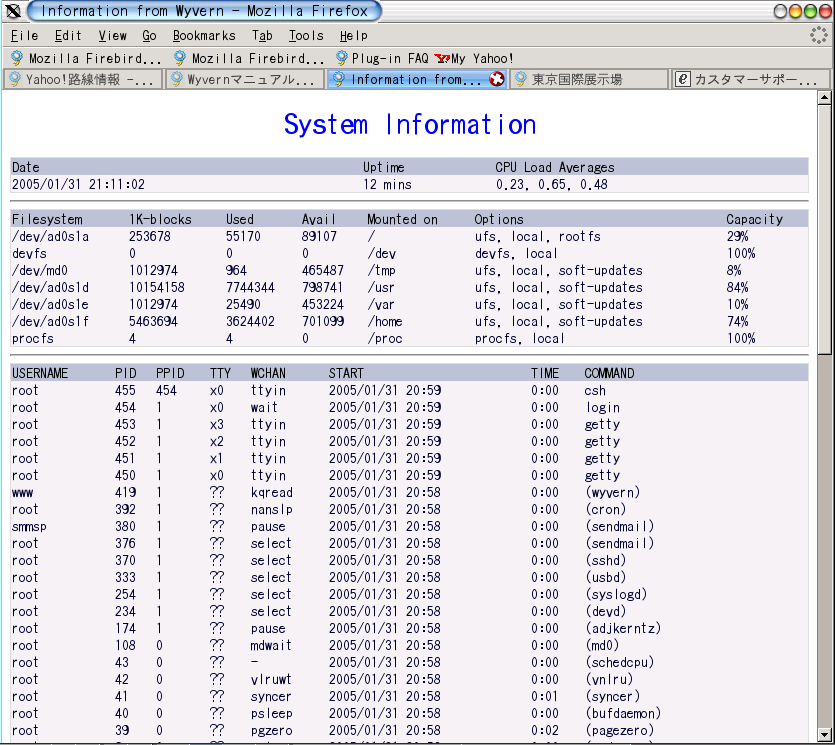Select the 84% capacity value
Image resolution: width=835 pixels, height=745 pixels.
[x=738, y=288]
